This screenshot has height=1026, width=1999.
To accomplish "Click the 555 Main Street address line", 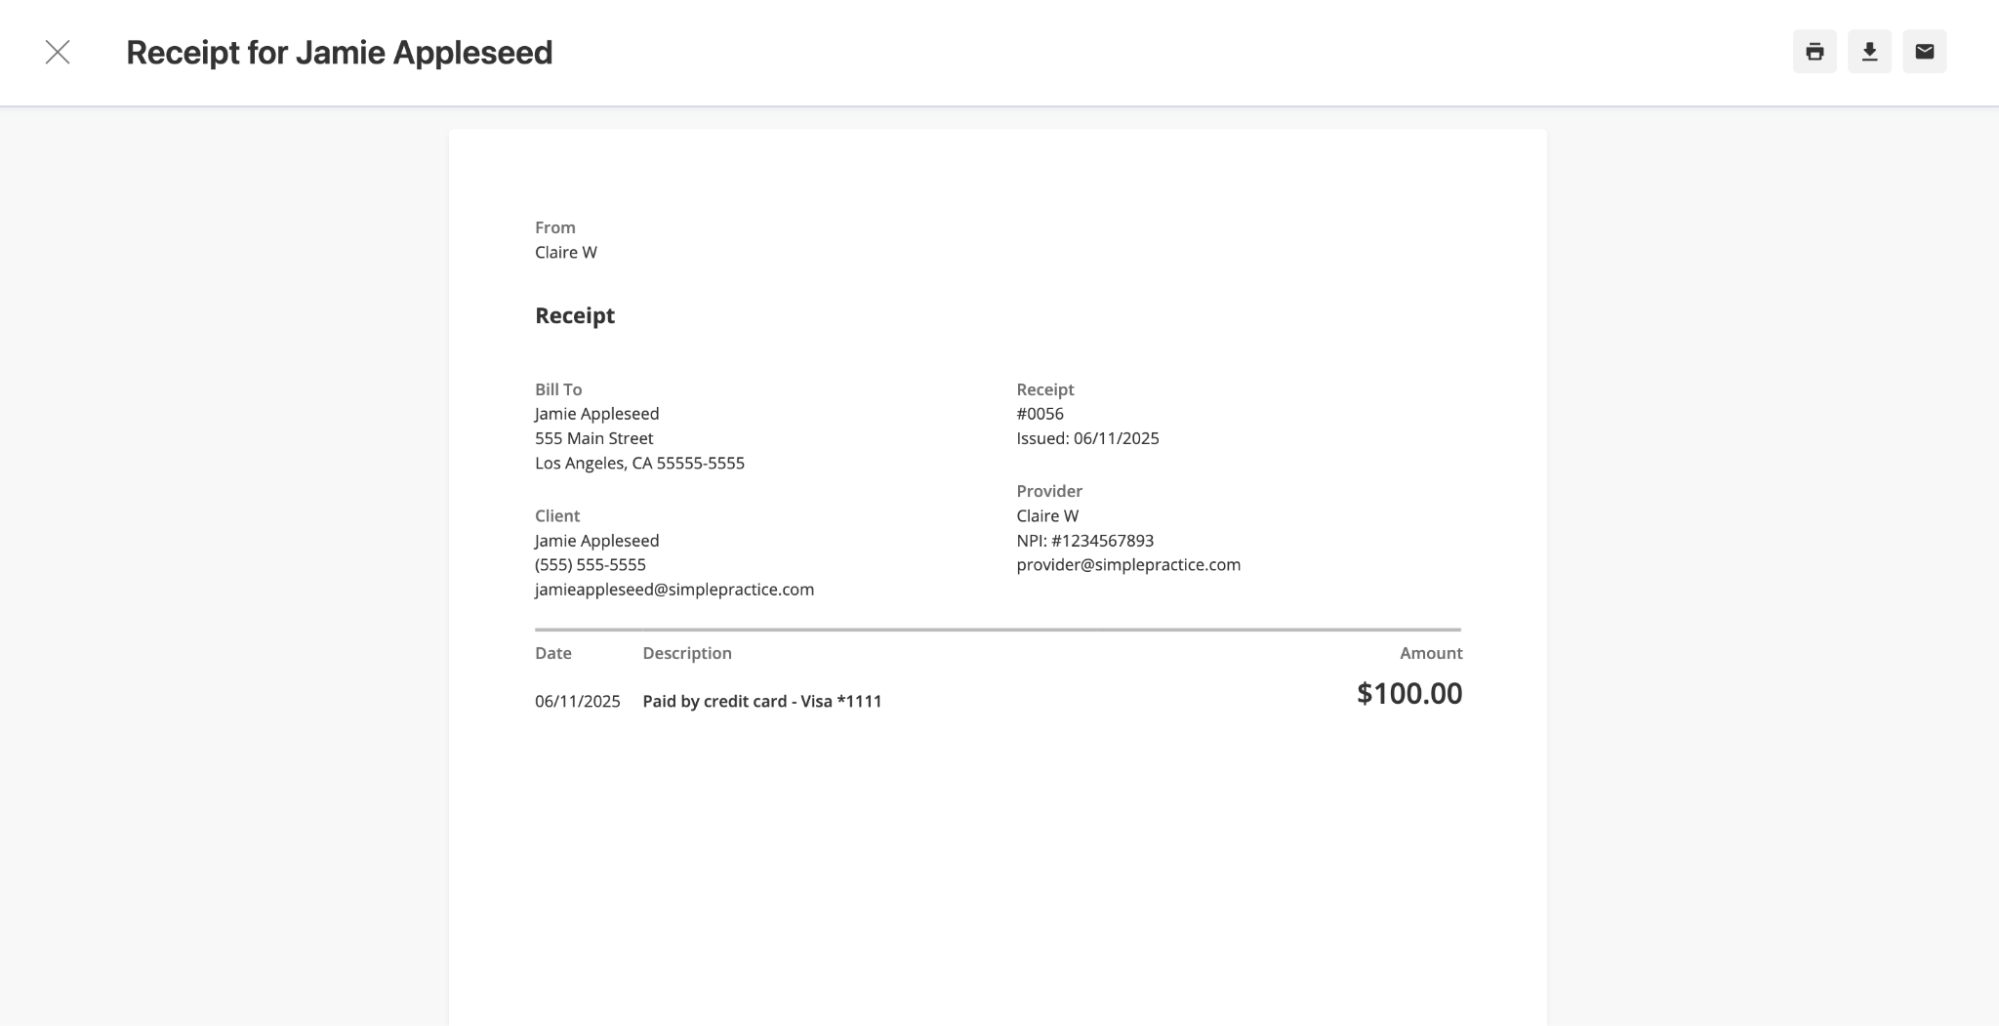I will (594, 438).
